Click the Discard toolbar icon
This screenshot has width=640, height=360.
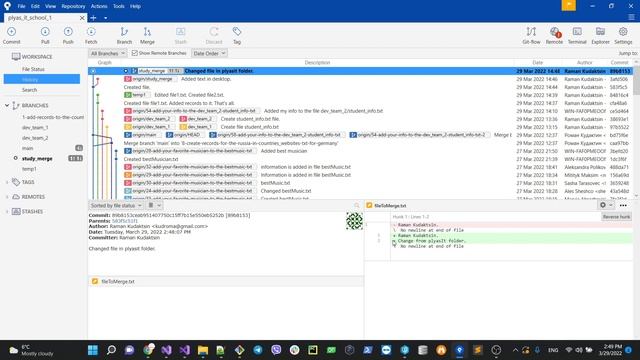tap(214, 36)
